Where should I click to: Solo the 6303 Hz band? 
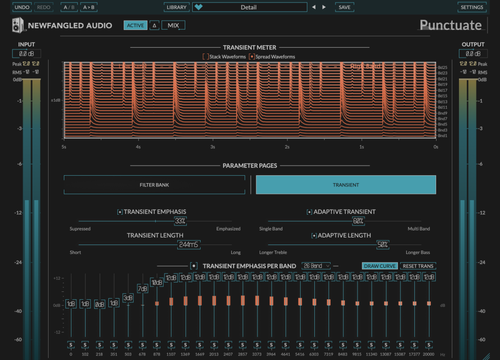pyautogui.click(x=314, y=345)
